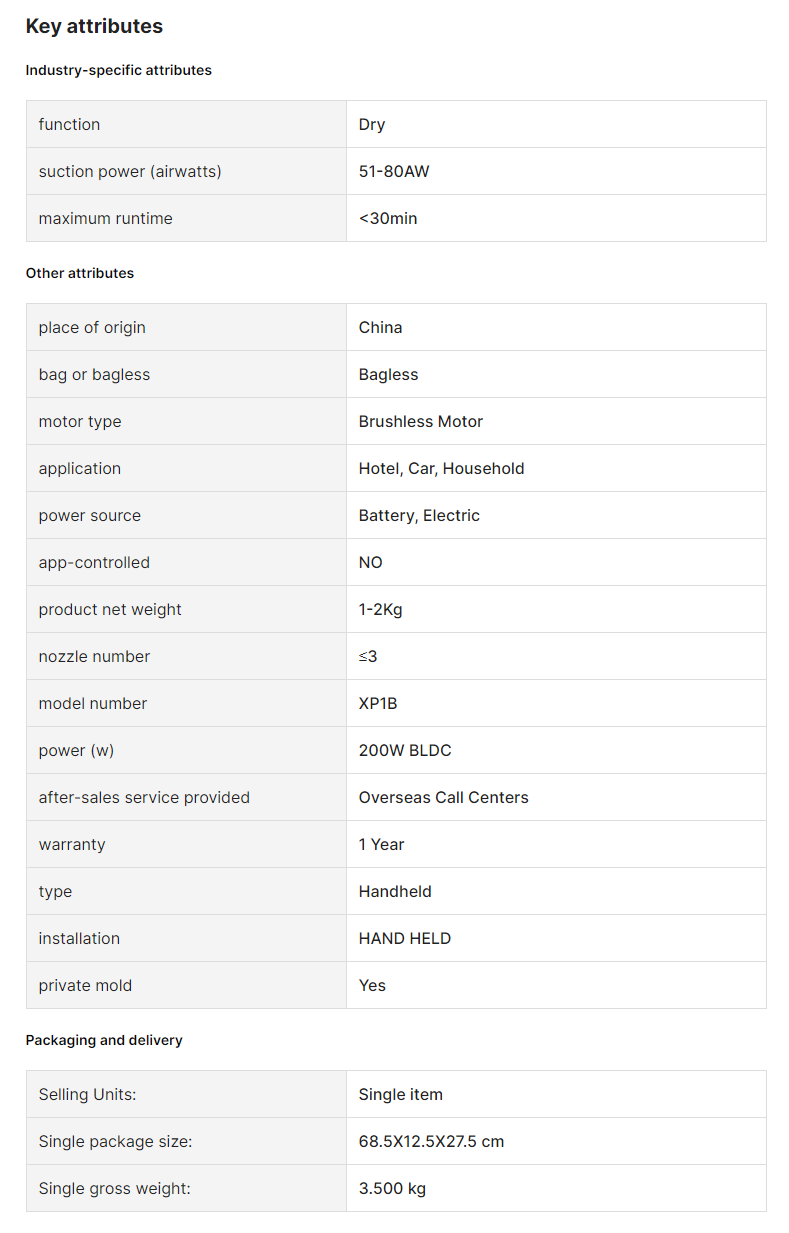789x1233 pixels.
Task: Select Overseas Call Centers service value
Action: coord(444,798)
